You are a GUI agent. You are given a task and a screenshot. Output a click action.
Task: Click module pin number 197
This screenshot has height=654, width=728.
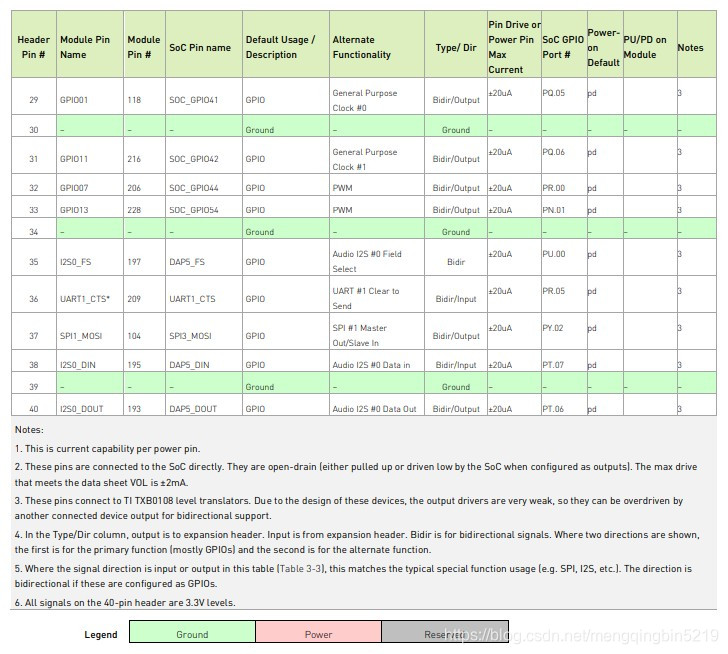coord(134,262)
